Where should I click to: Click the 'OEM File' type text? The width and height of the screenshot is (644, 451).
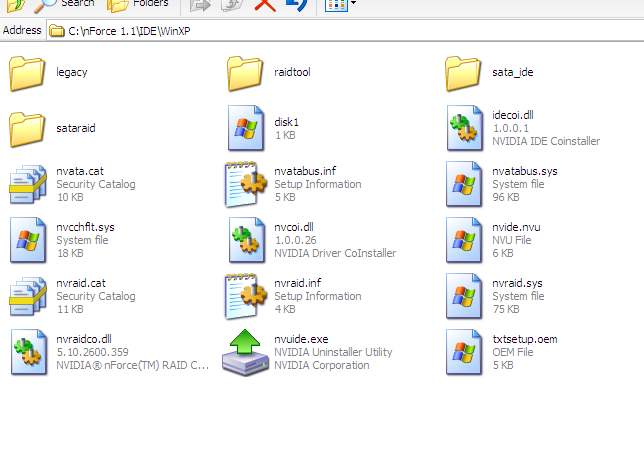[512, 352]
